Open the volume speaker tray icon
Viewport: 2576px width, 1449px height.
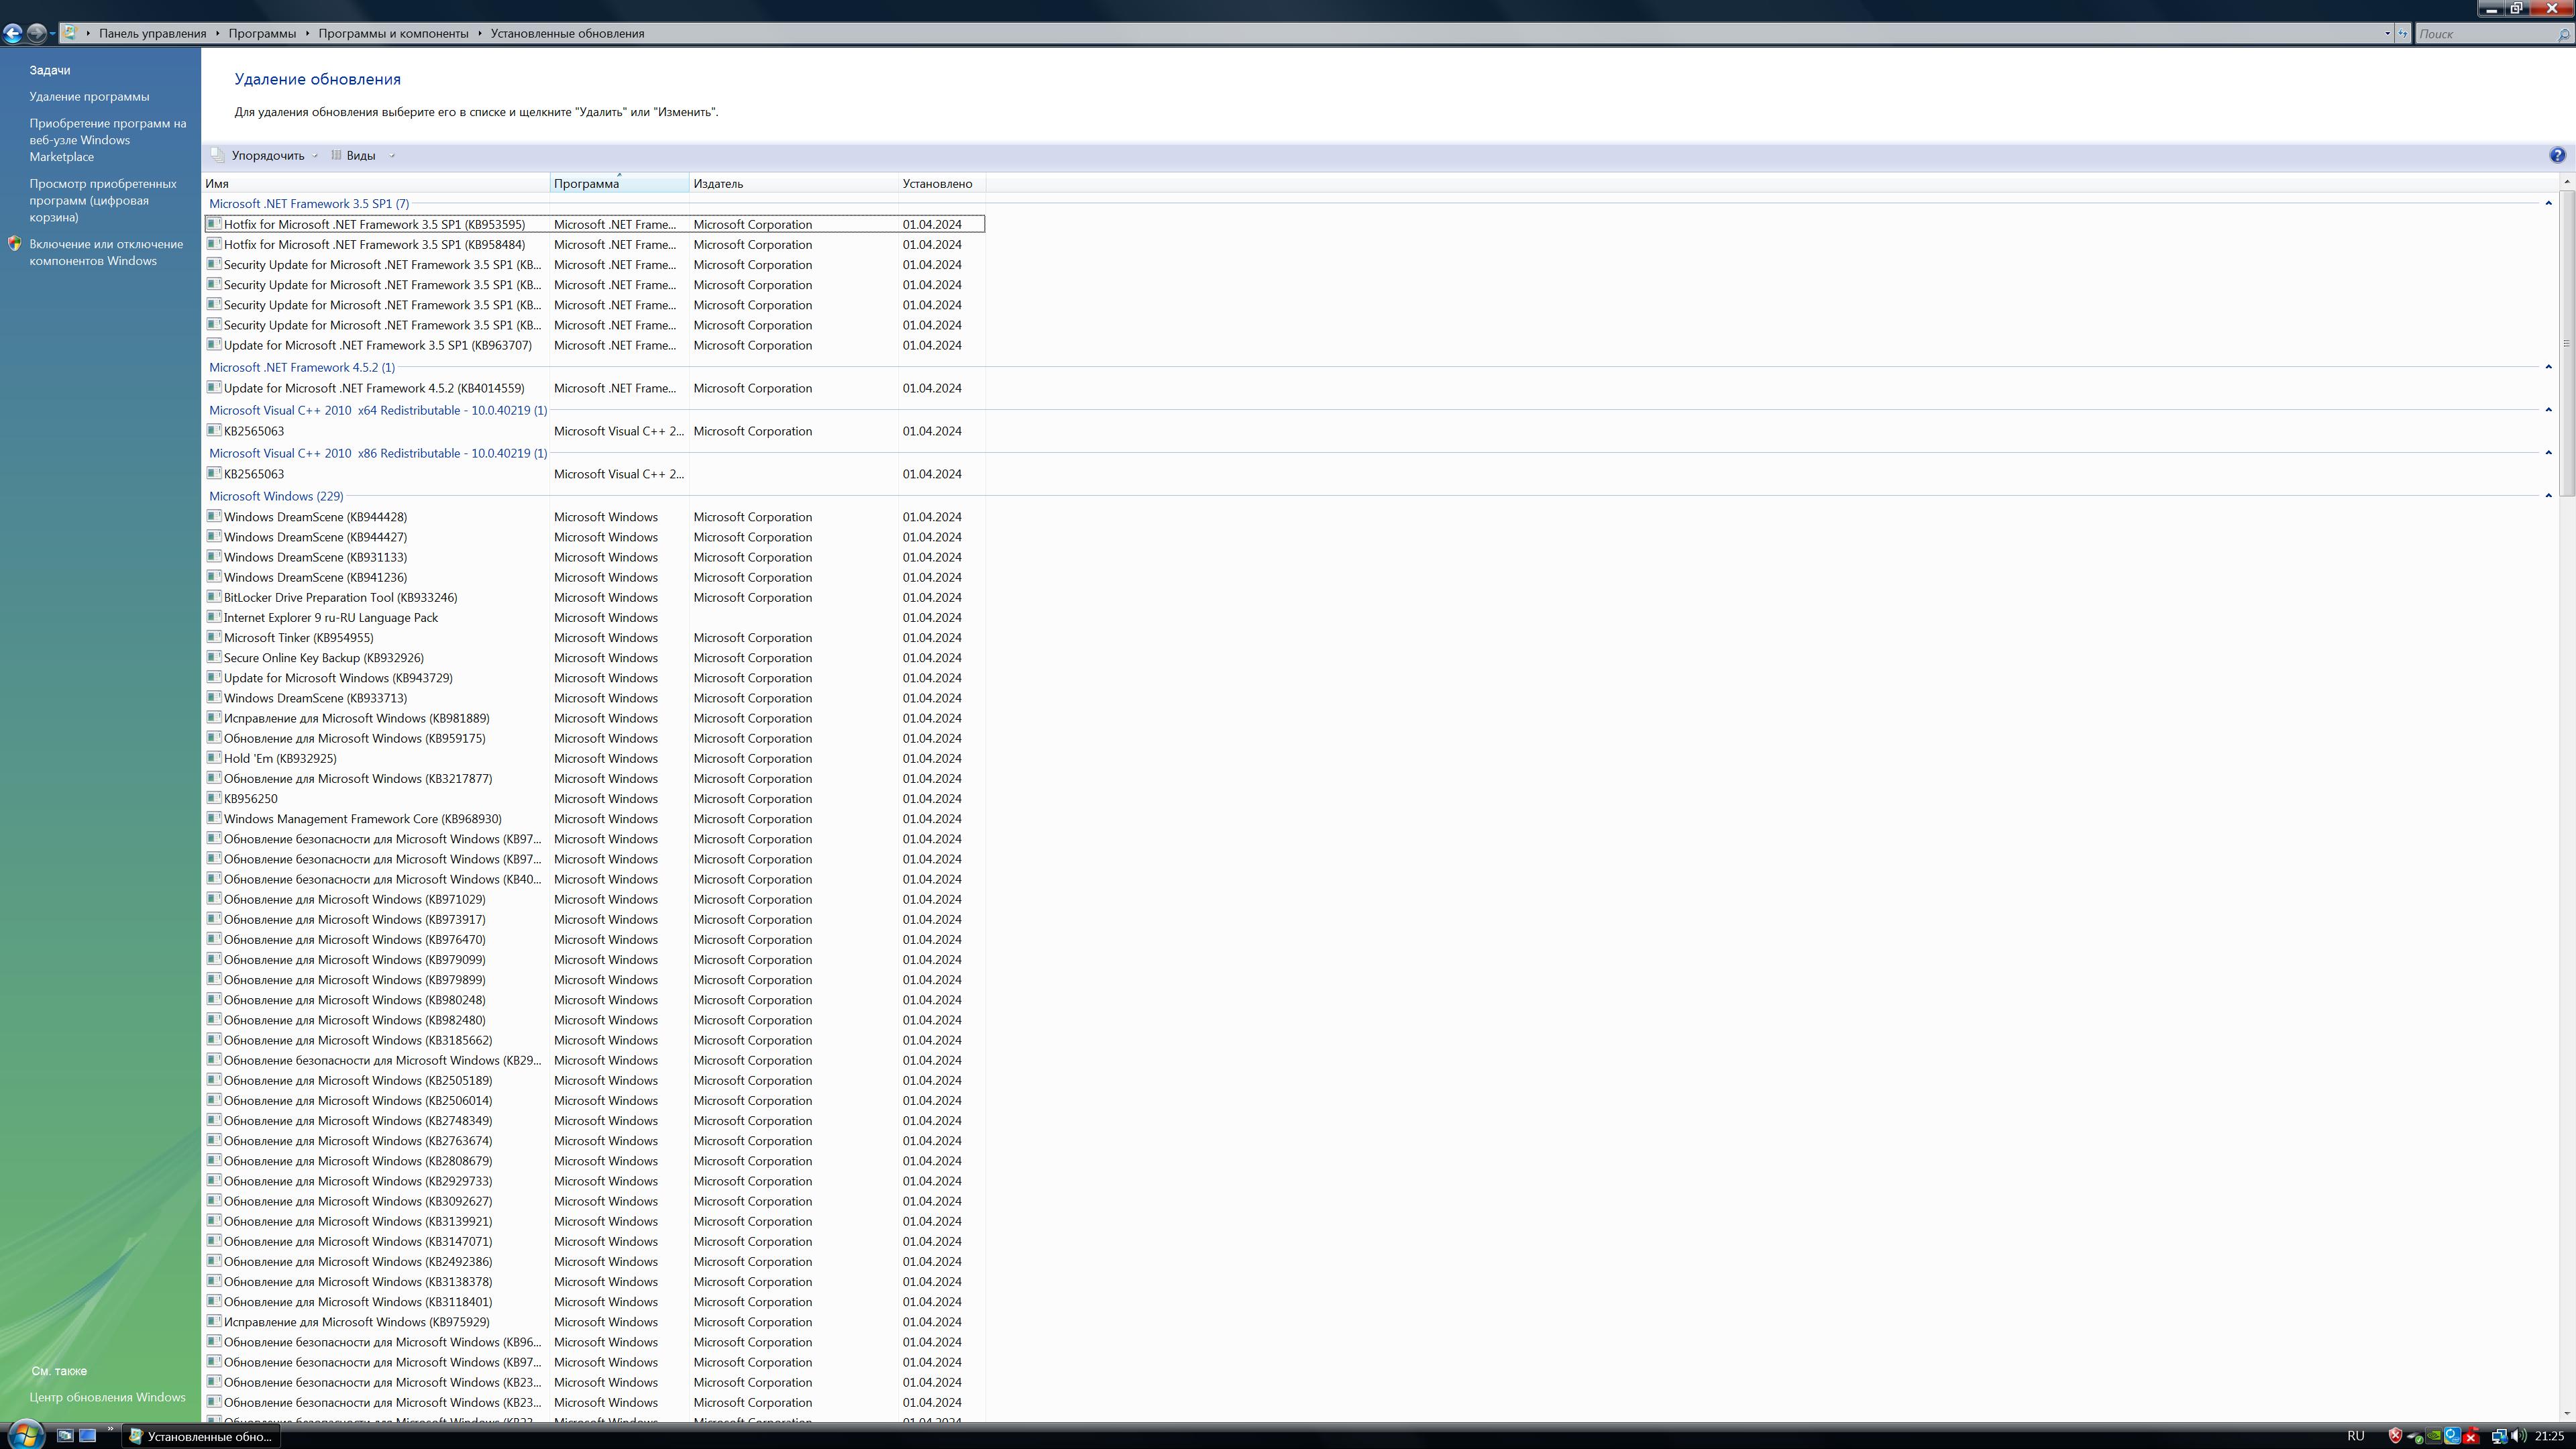click(x=2518, y=1436)
